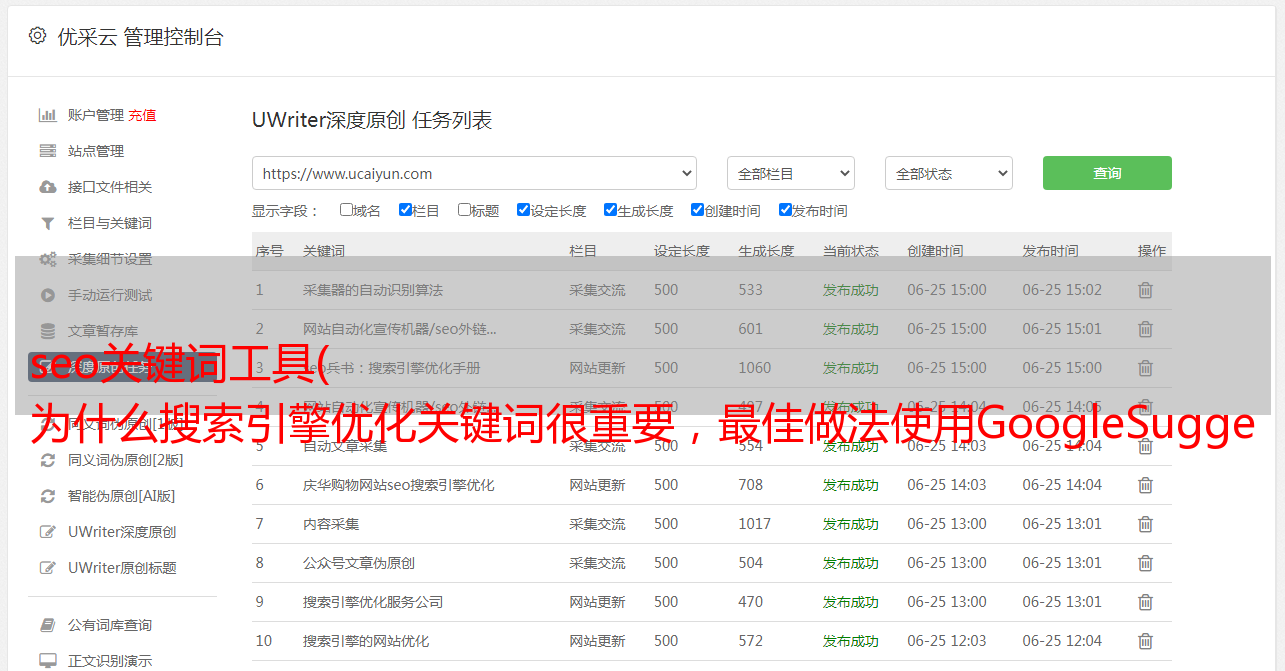Click the 同义词伪原创[2版] refresh icon
The width and height of the screenshot is (1285, 671).
click(47, 460)
